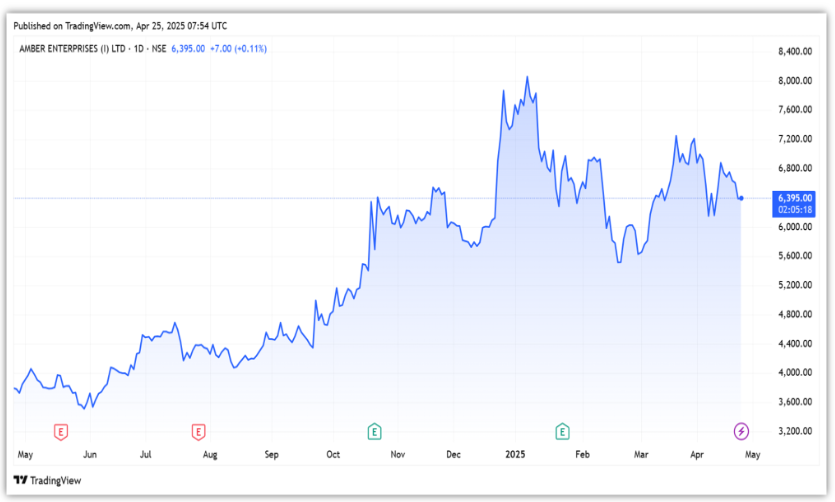Screen dimensions: 835x502
Task: Click the red earnings marker near June
Action: click(x=61, y=432)
